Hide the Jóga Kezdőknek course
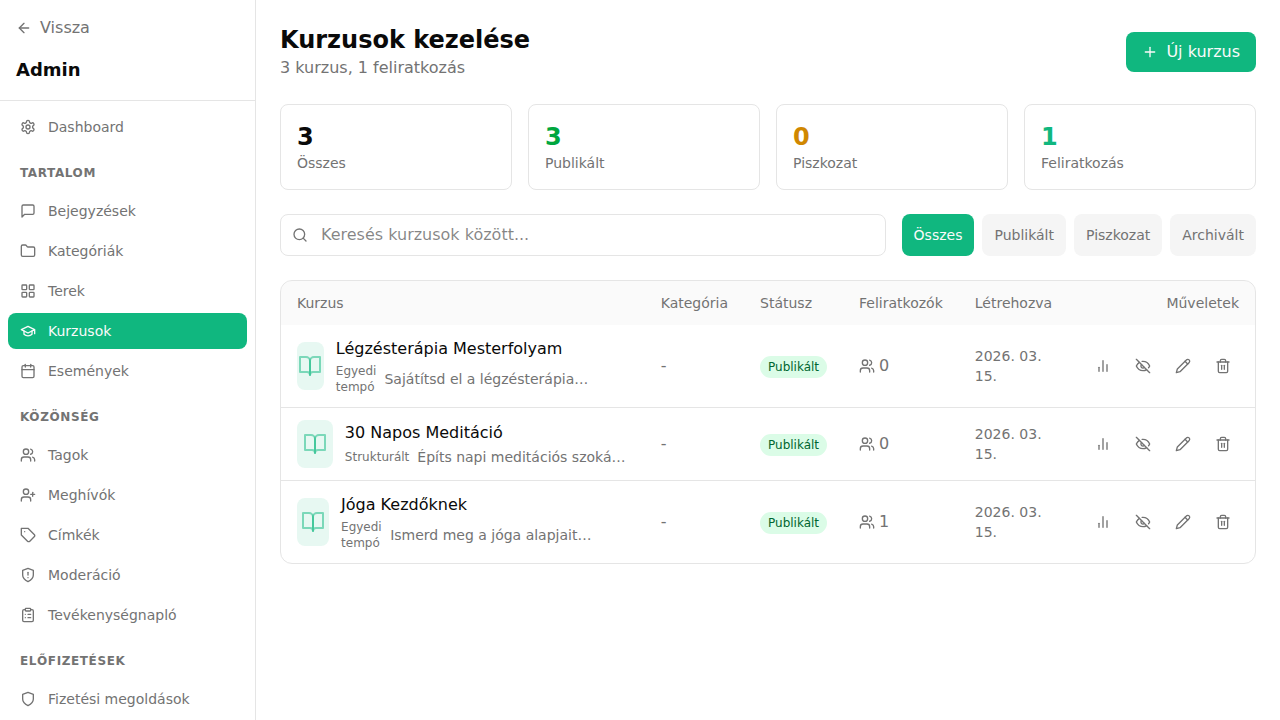The height and width of the screenshot is (720, 1280). (x=1142, y=521)
